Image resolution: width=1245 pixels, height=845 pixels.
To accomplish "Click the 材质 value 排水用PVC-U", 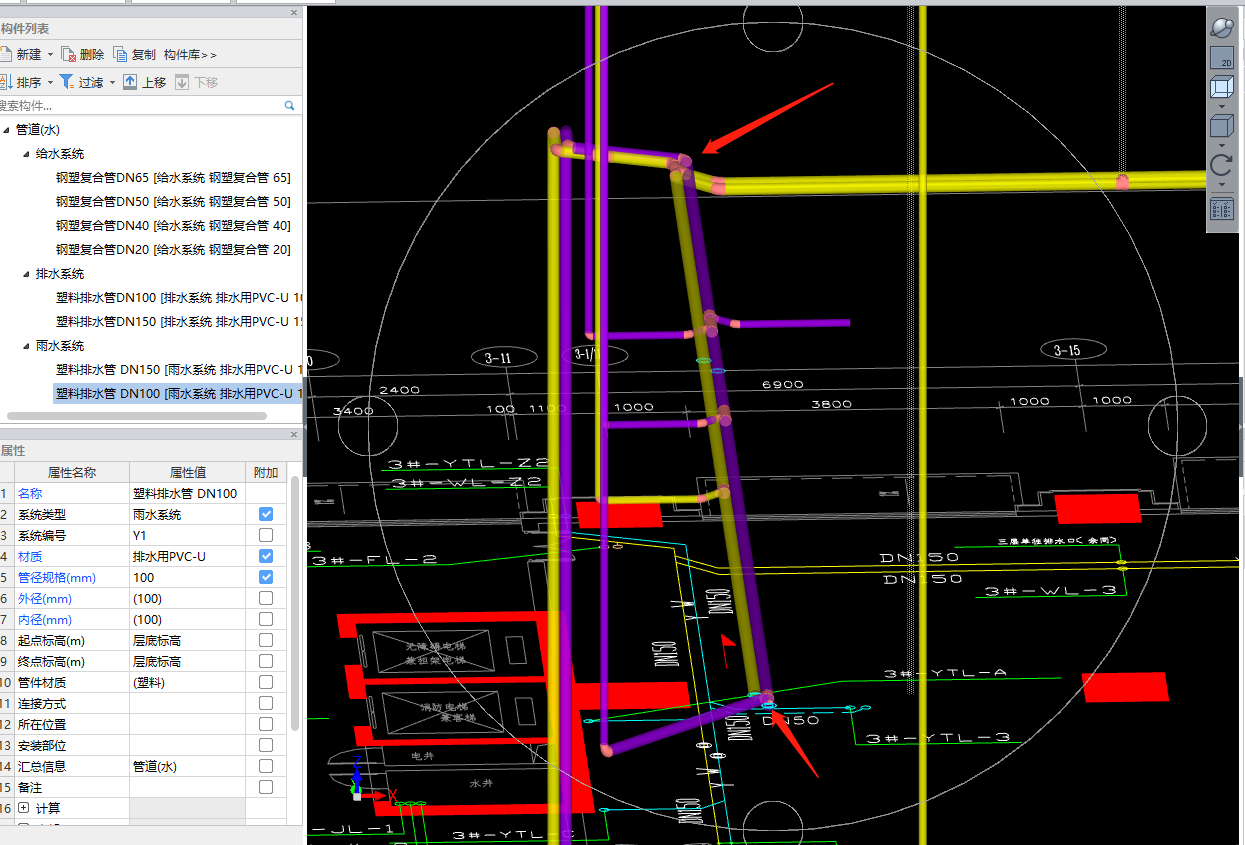I will [187, 556].
